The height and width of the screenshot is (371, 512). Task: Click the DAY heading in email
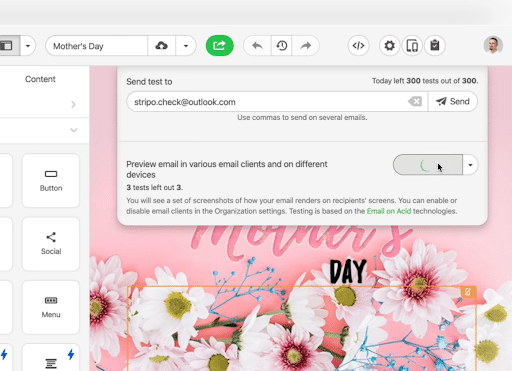[x=348, y=272]
